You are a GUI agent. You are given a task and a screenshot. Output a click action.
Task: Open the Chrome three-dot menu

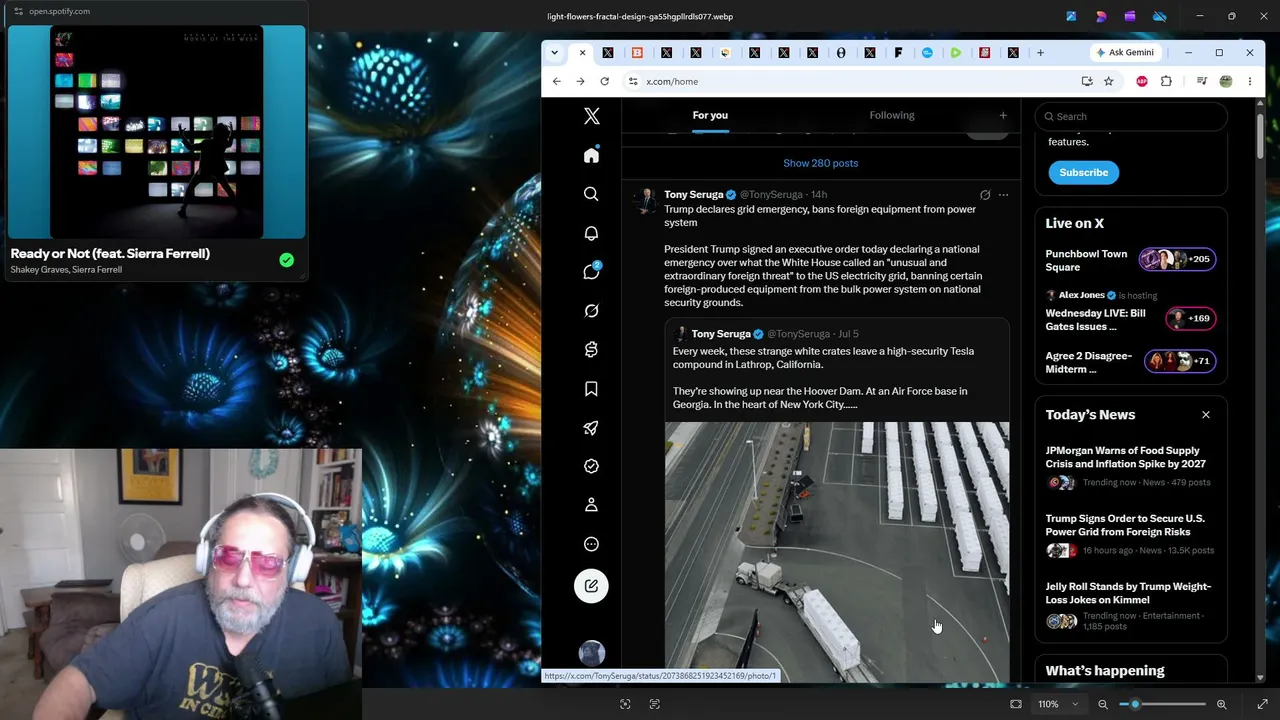point(1249,81)
